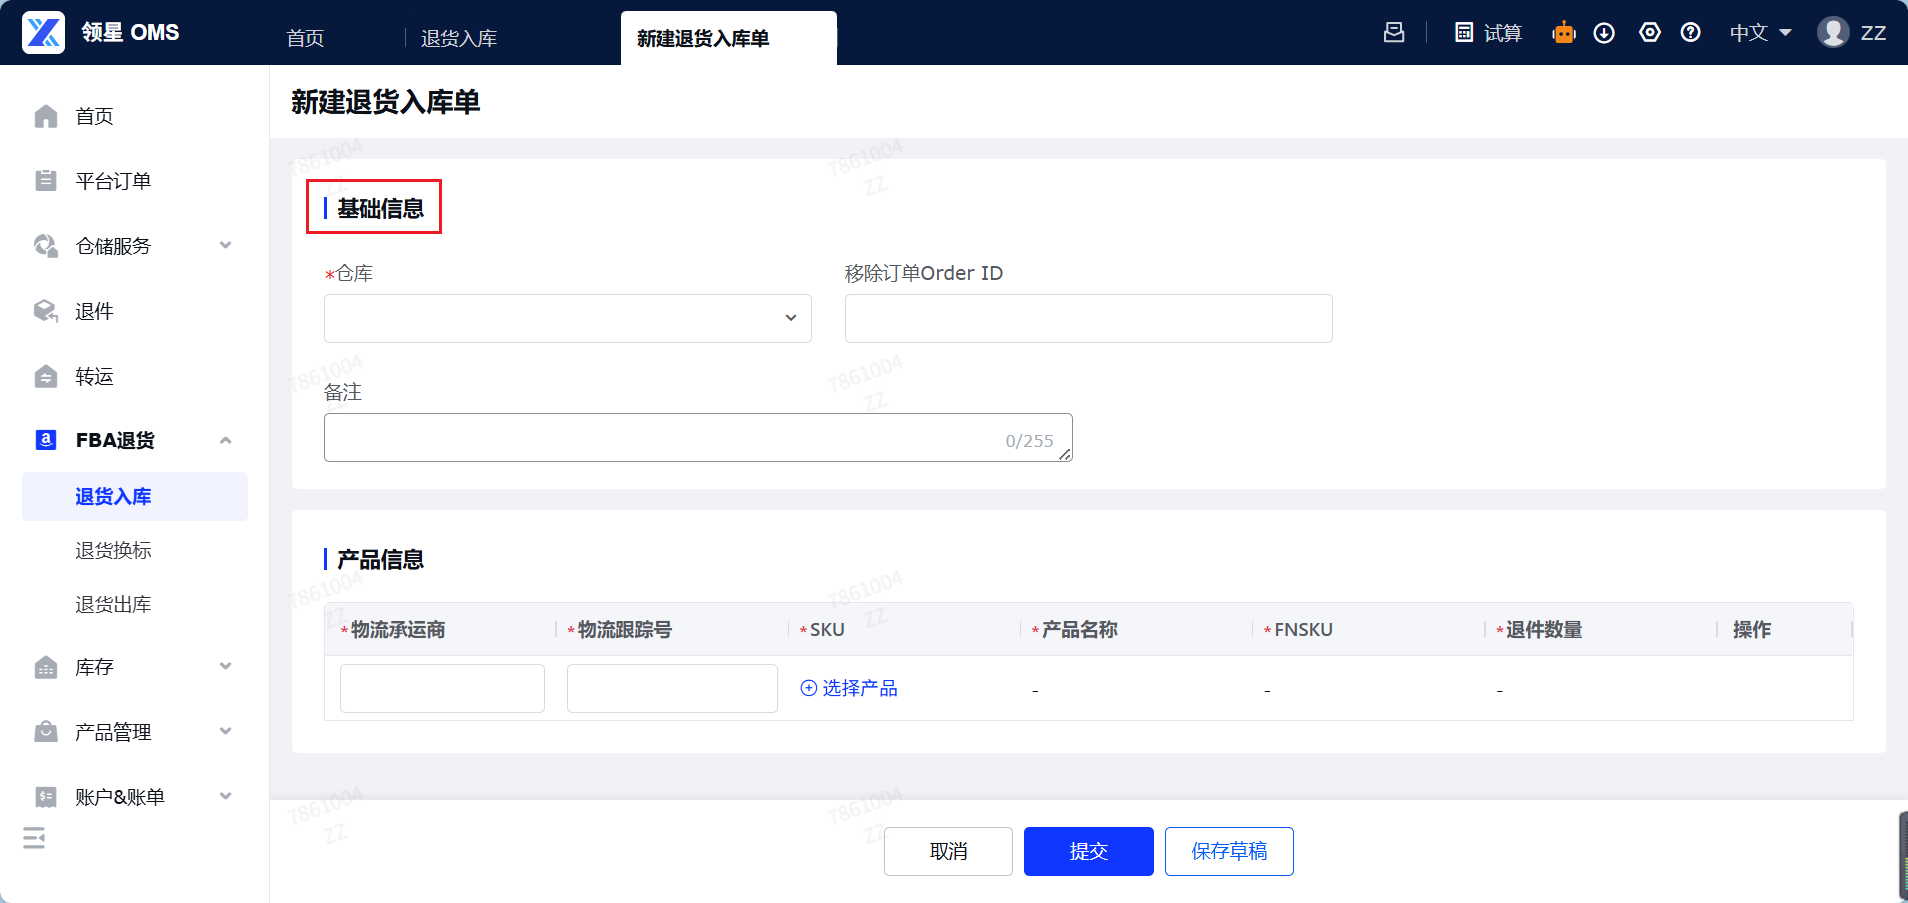Click the 基础信息 section heading
This screenshot has width=1908, height=903.
coord(380,208)
